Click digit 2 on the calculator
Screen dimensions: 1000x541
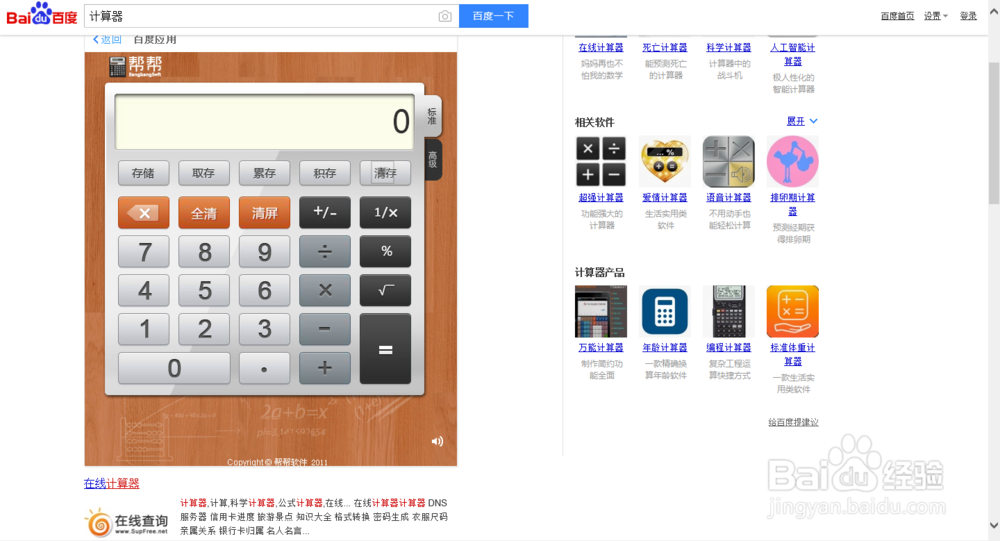coord(203,329)
